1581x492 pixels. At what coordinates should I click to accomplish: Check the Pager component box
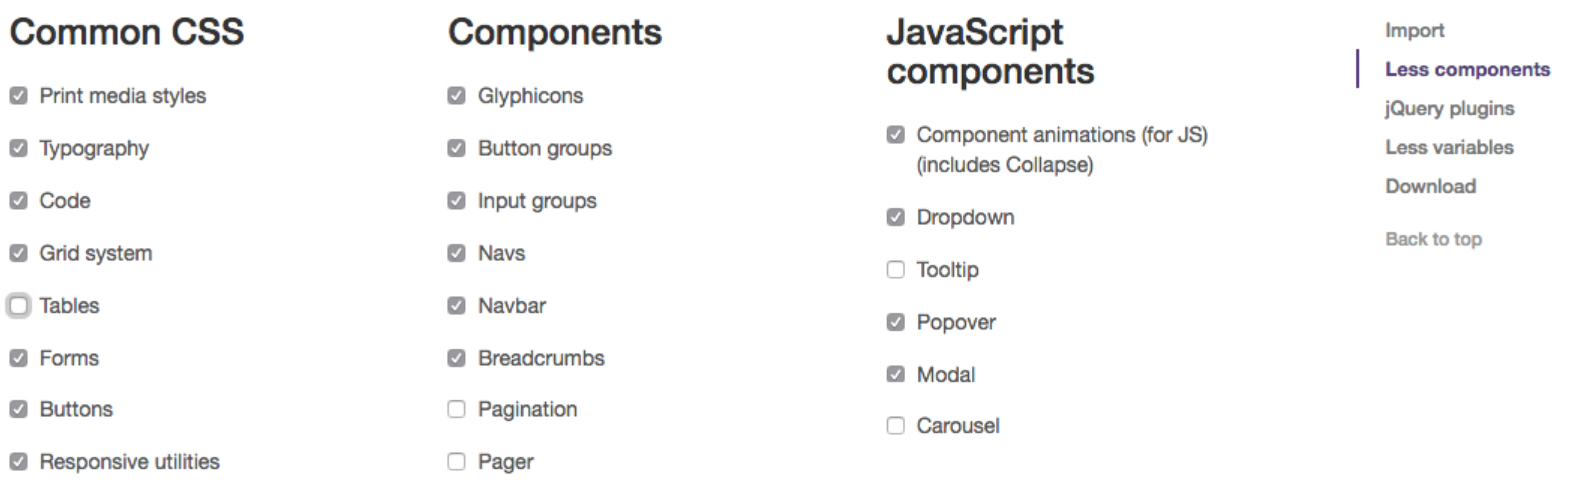(456, 462)
